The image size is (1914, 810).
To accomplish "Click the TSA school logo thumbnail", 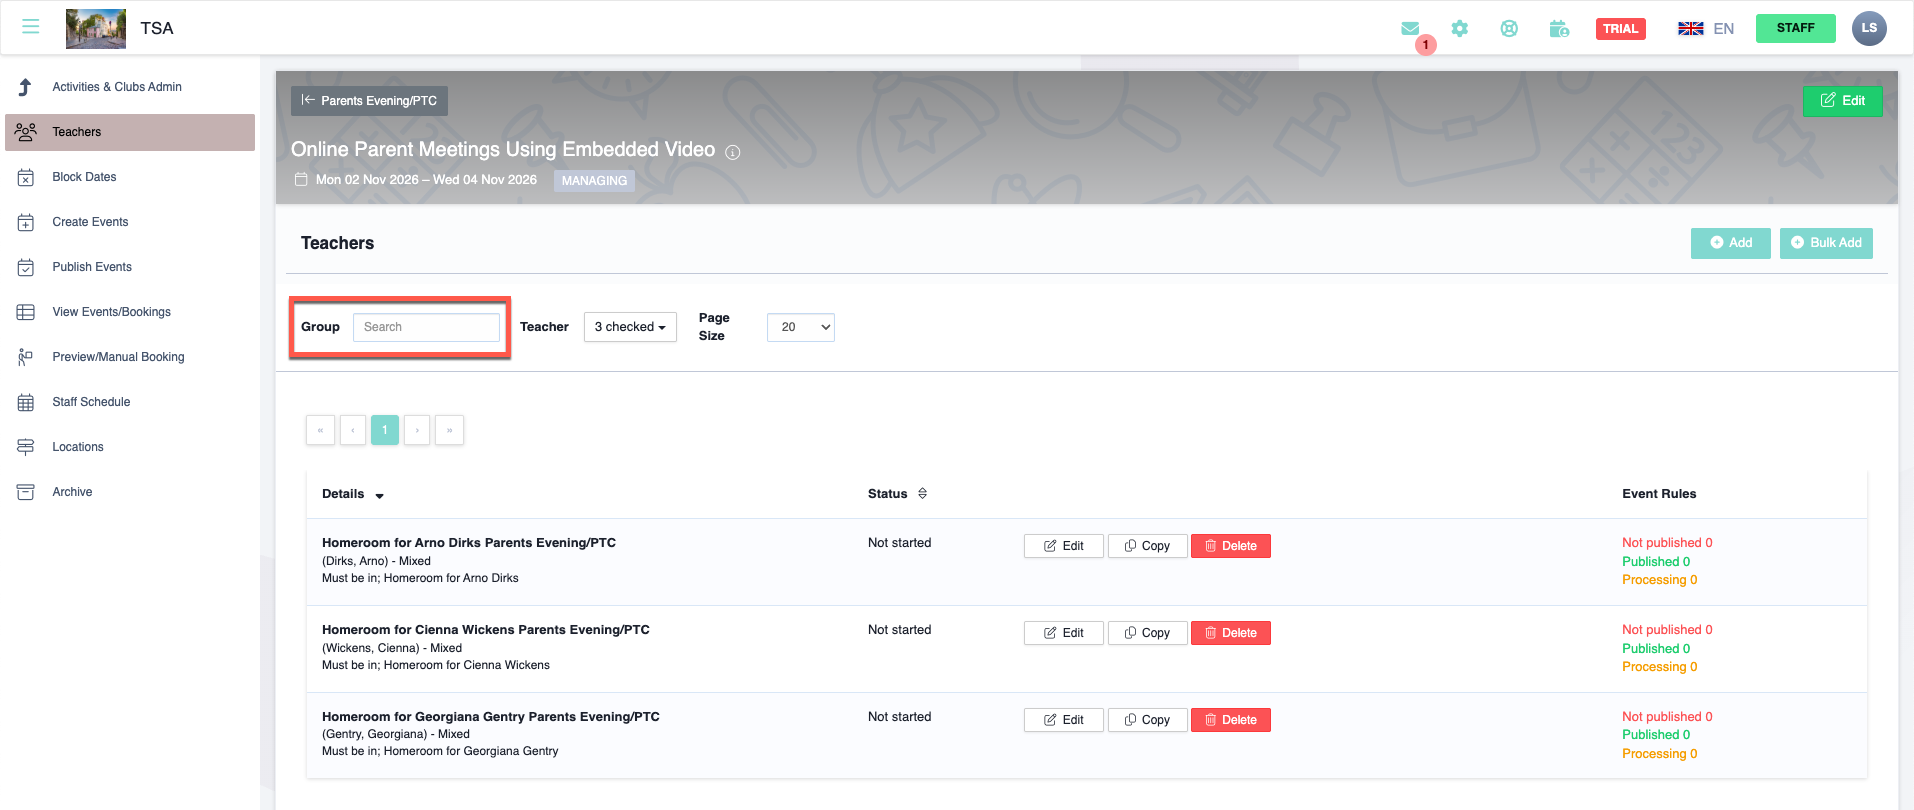I will (96, 28).
